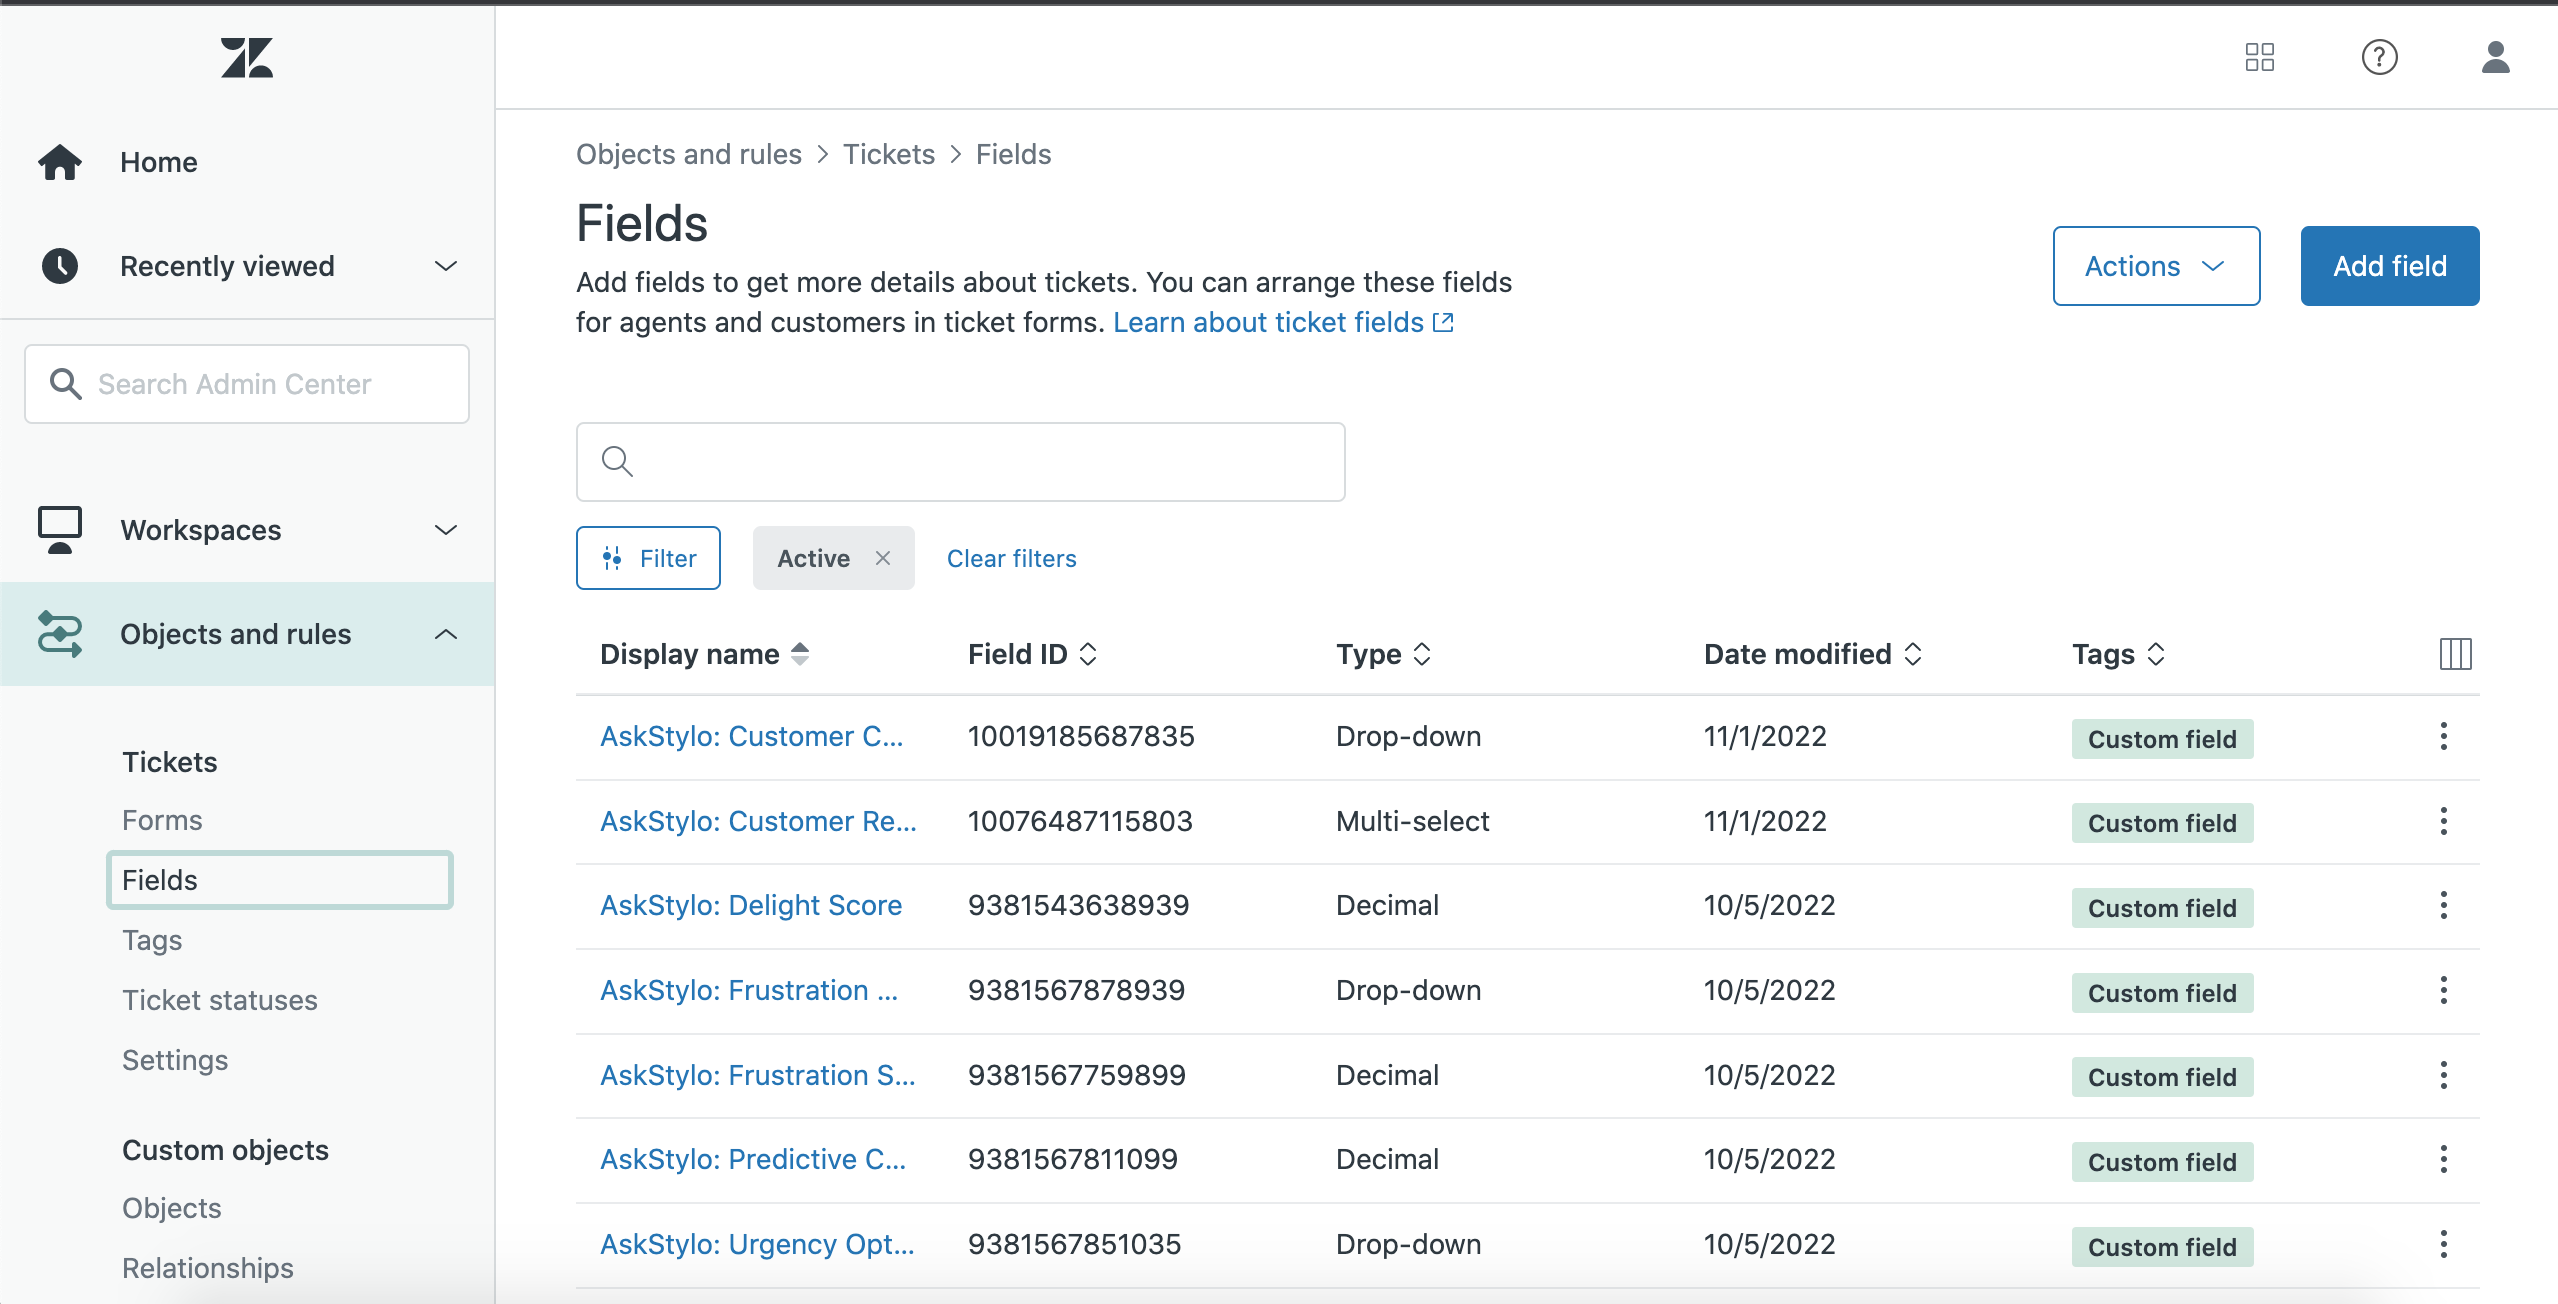The width and height of the screenshot is (2558, 1304).
Task: Click Custom field tag in Delight Score row
Action: (2162, 908)
